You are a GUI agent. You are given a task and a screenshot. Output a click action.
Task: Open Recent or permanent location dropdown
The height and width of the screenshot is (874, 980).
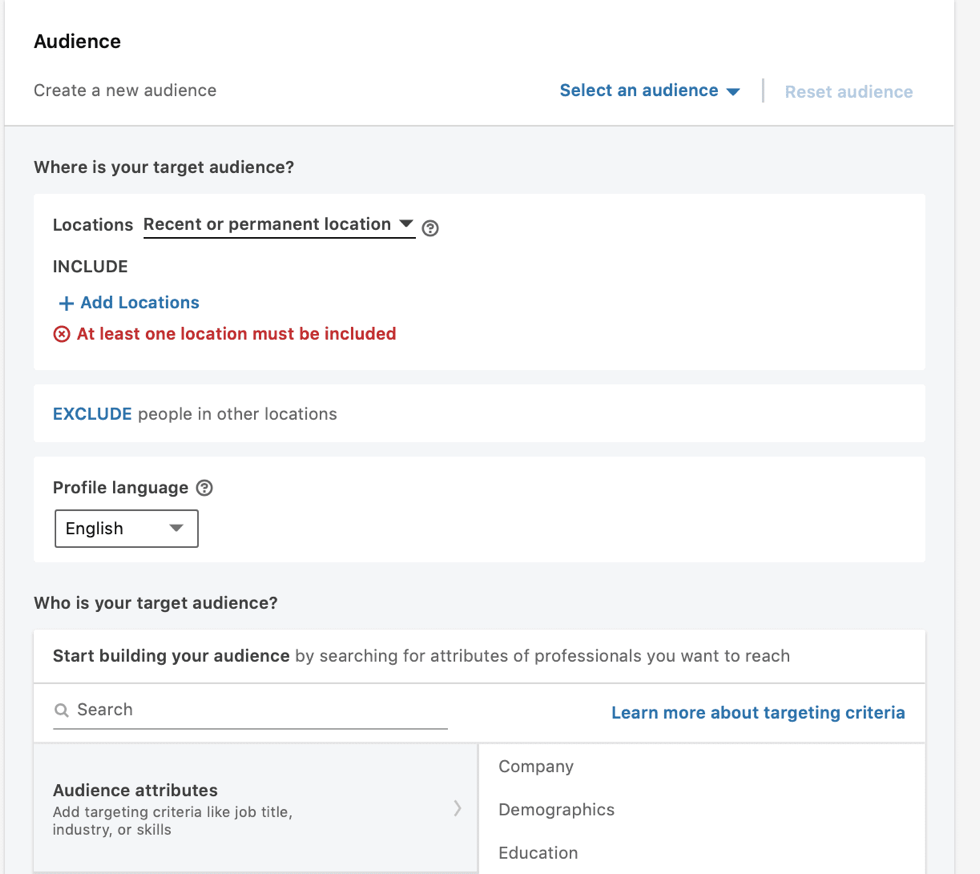point(278,225)
